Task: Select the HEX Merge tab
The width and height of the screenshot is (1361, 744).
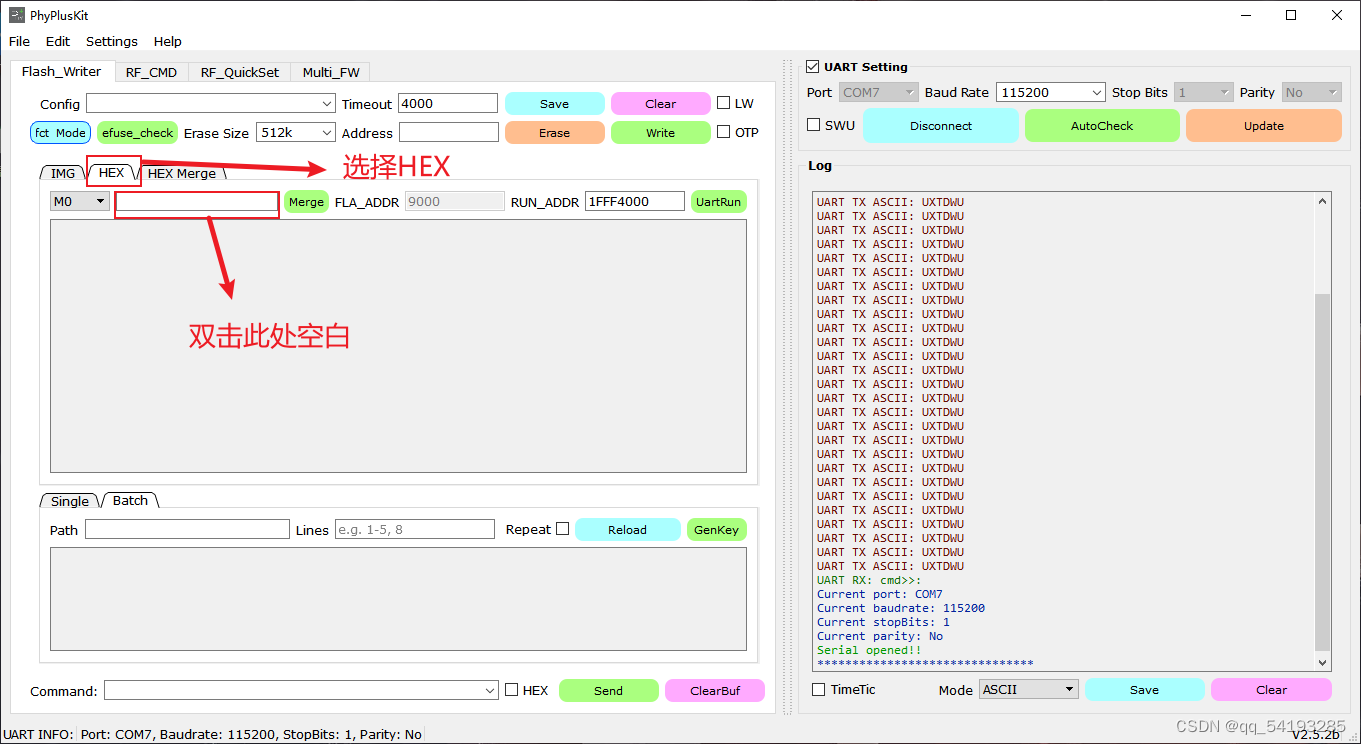Action: pyautogui.click(x=182, y=173)
